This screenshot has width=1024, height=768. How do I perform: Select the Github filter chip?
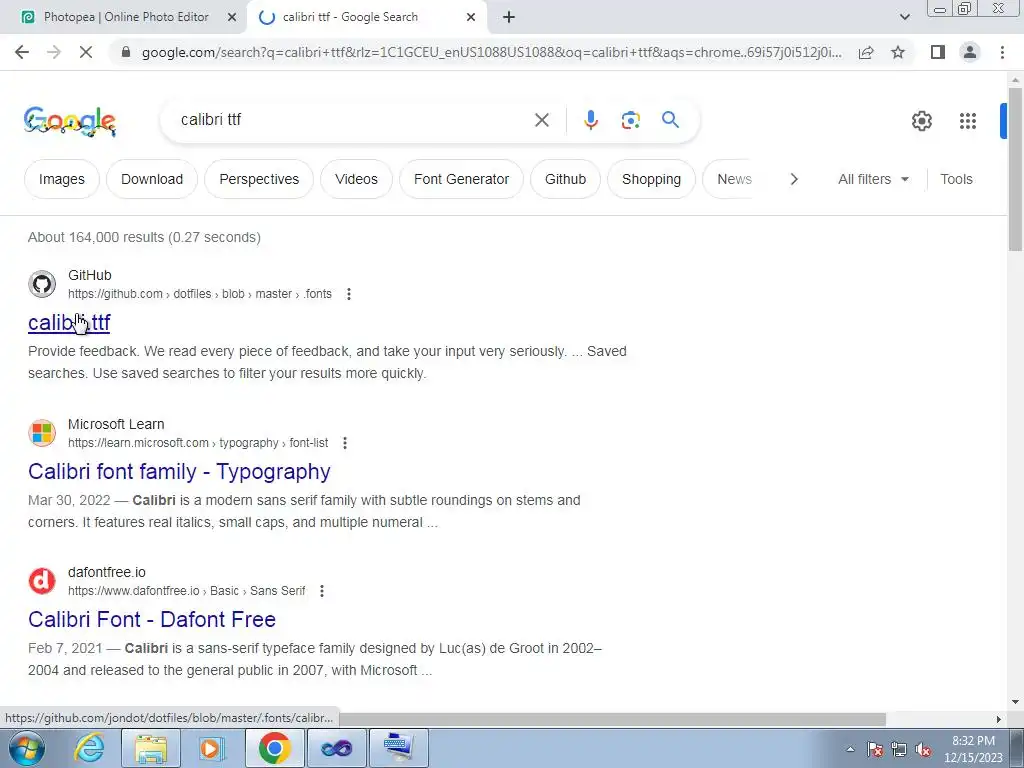point(566,179)
